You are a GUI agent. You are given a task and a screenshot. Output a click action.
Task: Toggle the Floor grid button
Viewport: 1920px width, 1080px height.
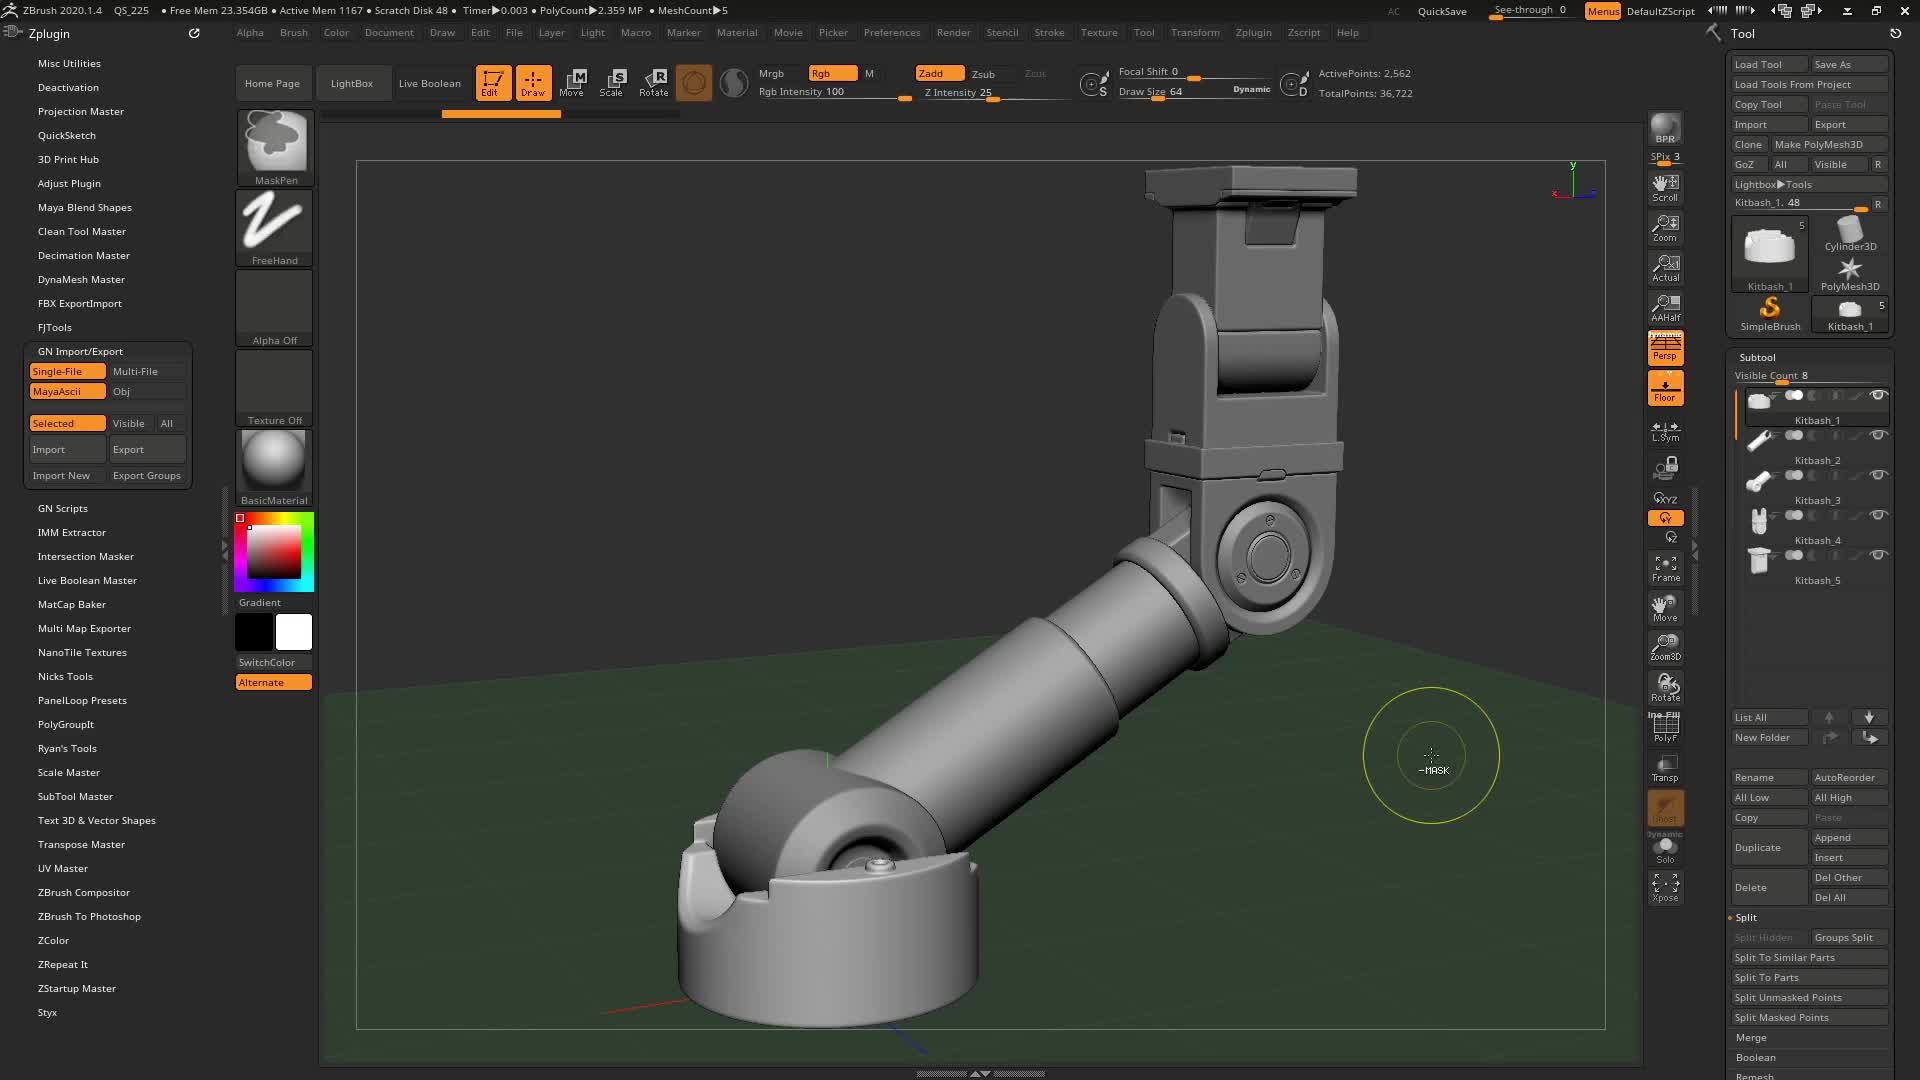(1665, 389)
